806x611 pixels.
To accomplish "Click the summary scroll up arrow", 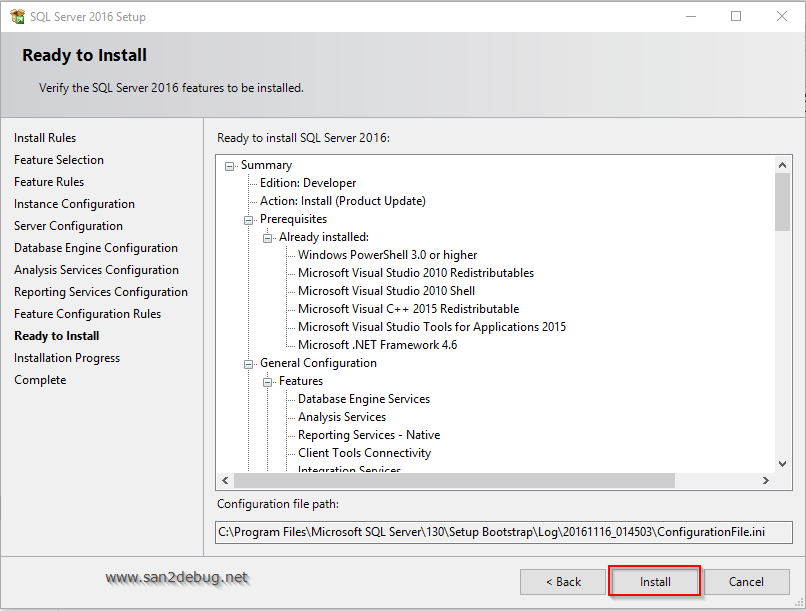I will tap(782, 165).
